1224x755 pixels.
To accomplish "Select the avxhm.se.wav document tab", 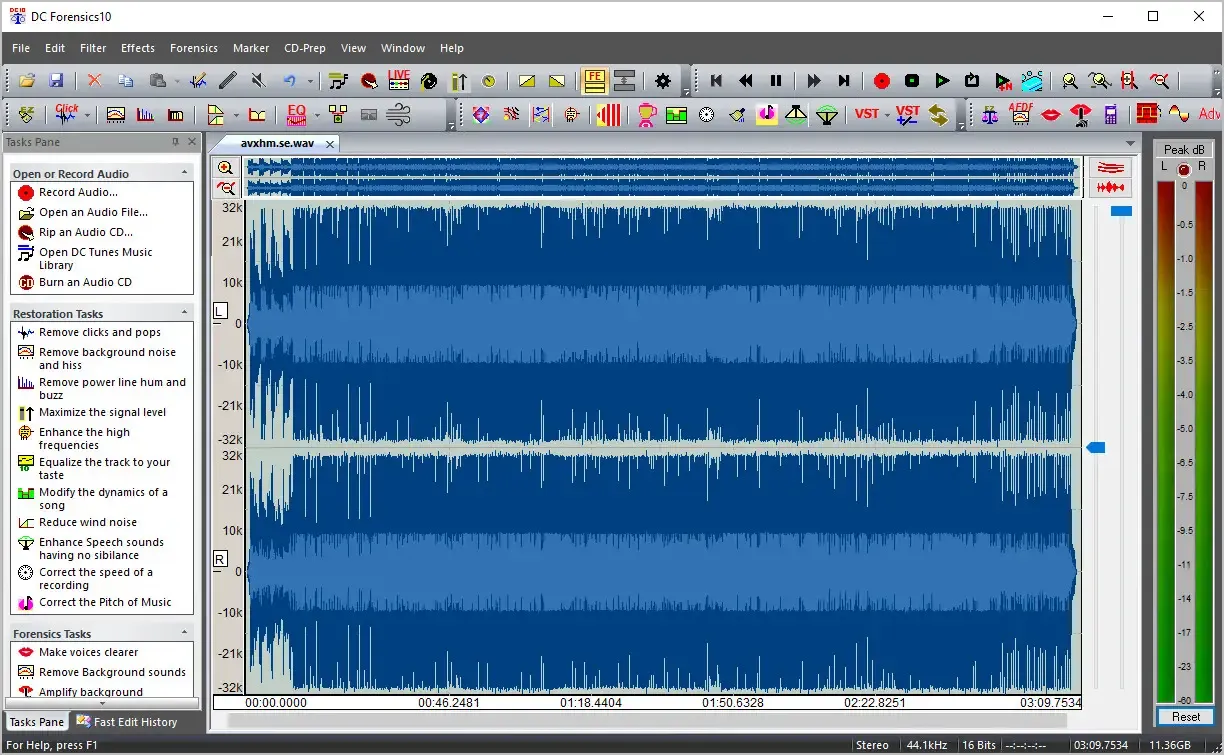I will tap(276, 143).
